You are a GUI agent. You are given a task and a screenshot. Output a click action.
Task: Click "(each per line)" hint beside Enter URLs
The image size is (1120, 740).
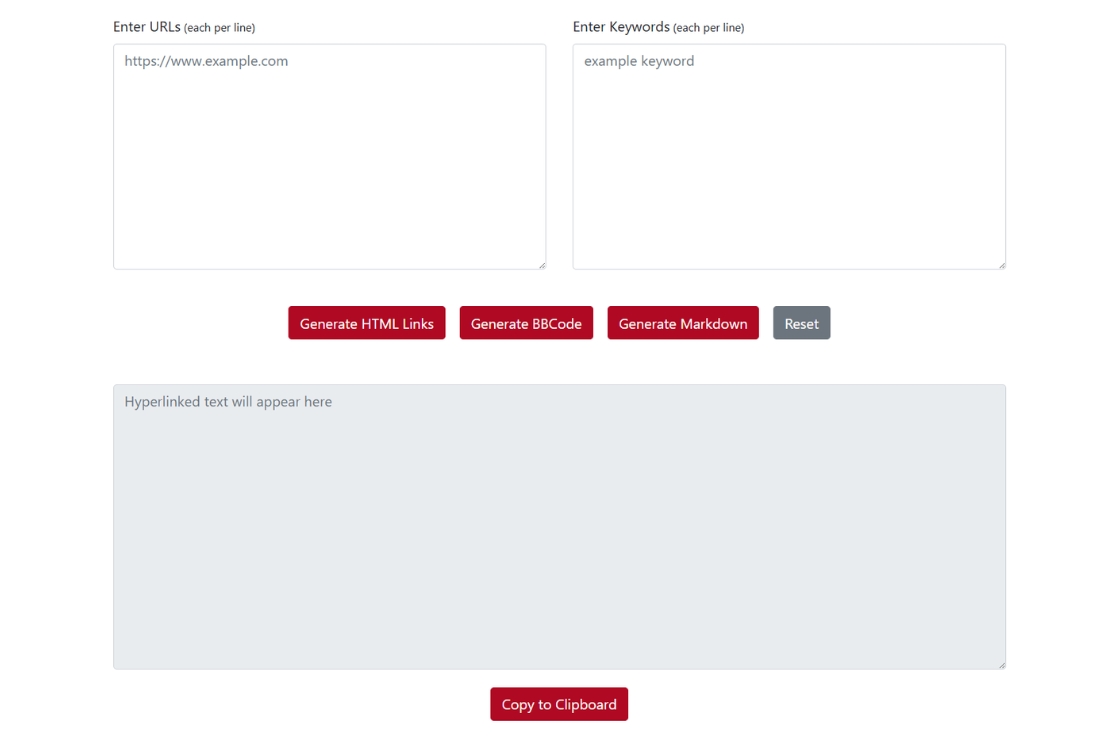220,28
